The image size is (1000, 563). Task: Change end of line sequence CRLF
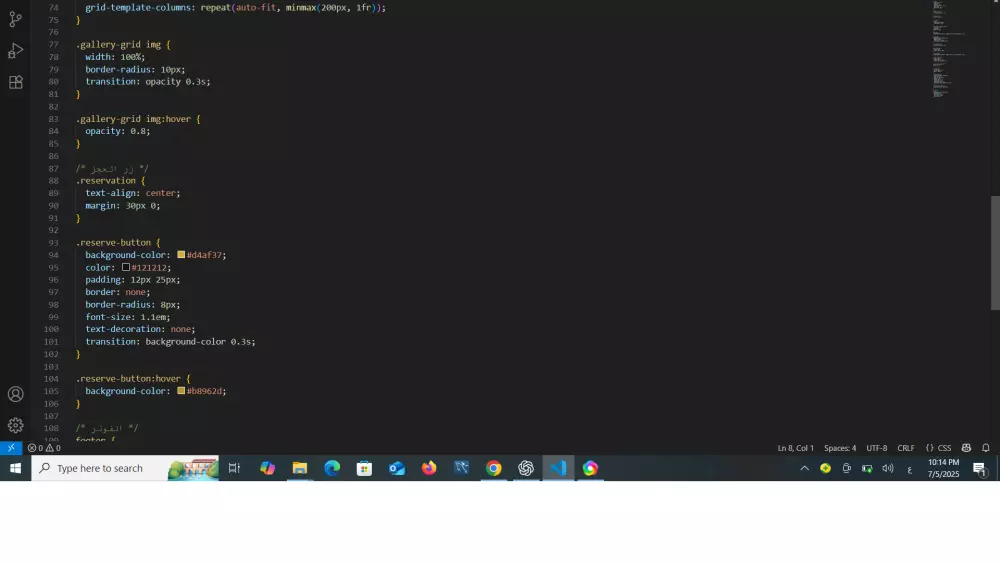[906, 448]
